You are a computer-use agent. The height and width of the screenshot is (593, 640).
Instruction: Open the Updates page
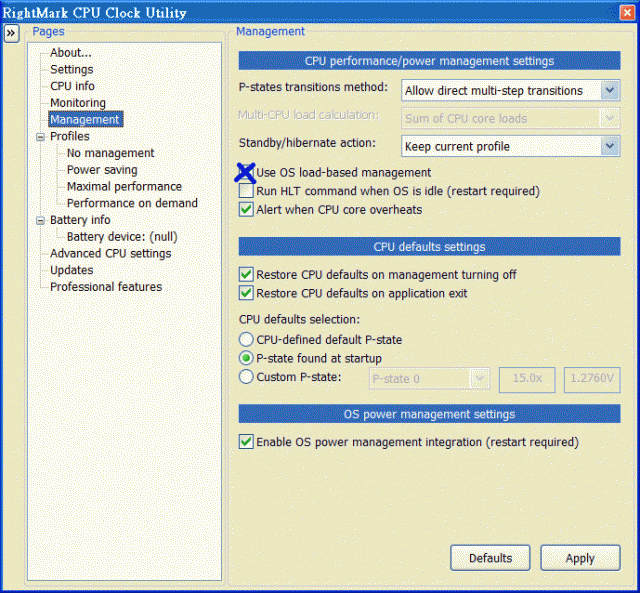click(71, 270)
